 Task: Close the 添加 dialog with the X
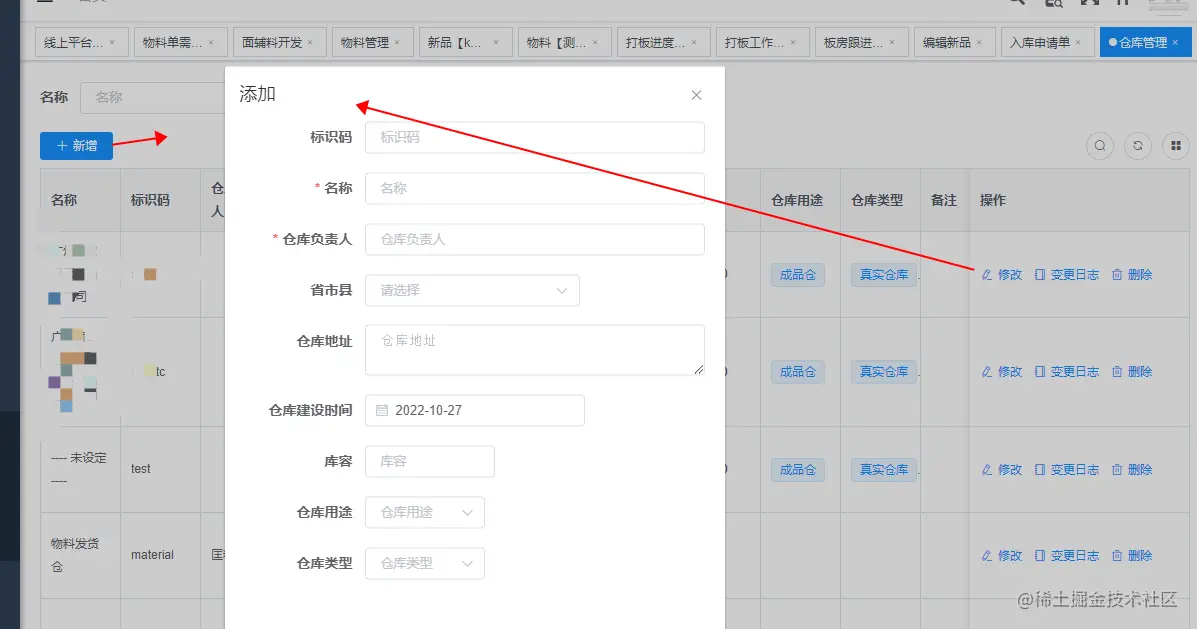click(x=696, y=95)
